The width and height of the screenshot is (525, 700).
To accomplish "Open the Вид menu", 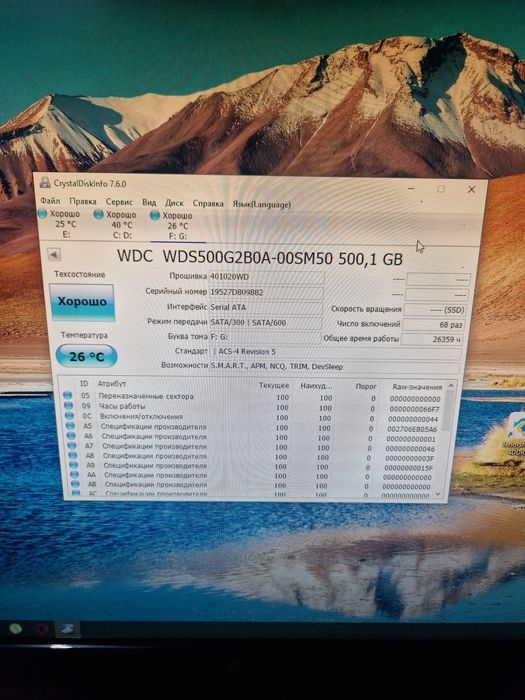I will [149, 202].
